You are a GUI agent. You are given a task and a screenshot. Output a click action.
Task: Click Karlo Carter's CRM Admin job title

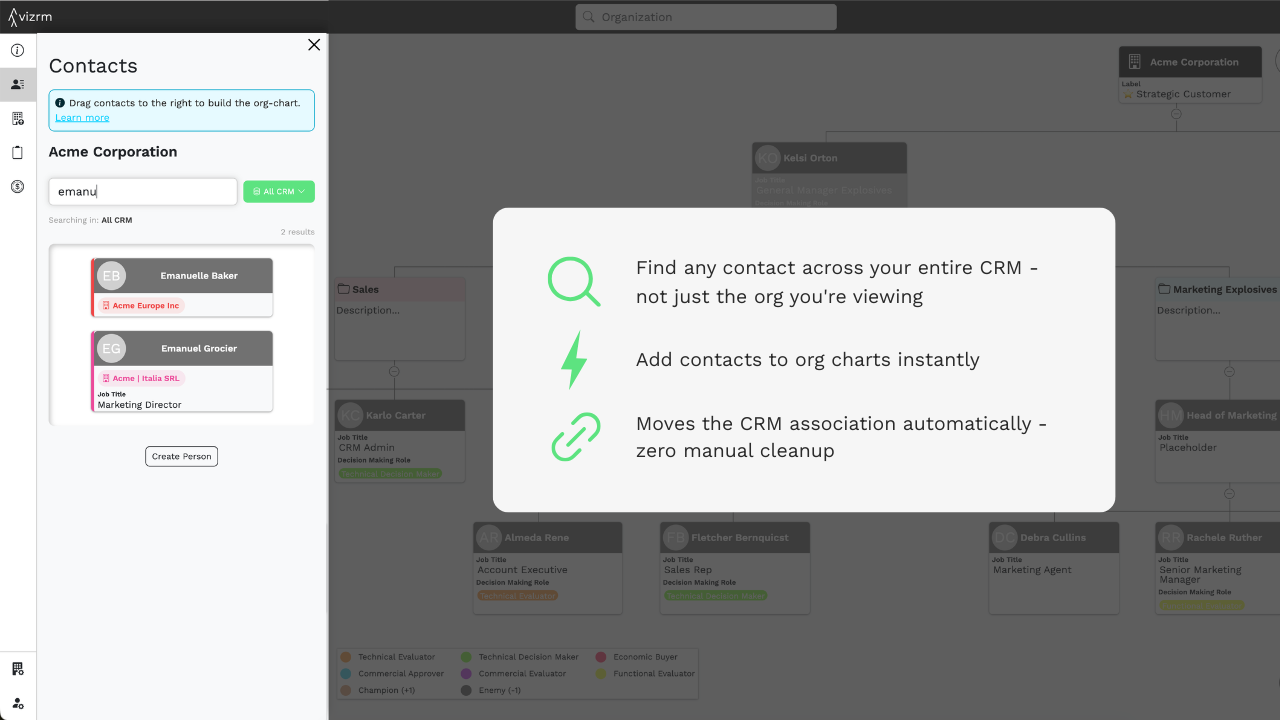[x=367, y=448]
